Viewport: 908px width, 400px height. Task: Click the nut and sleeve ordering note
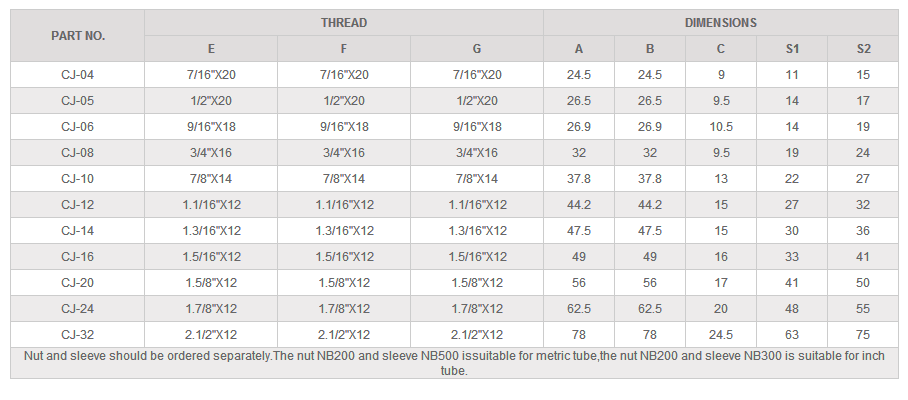pos(454,363)
